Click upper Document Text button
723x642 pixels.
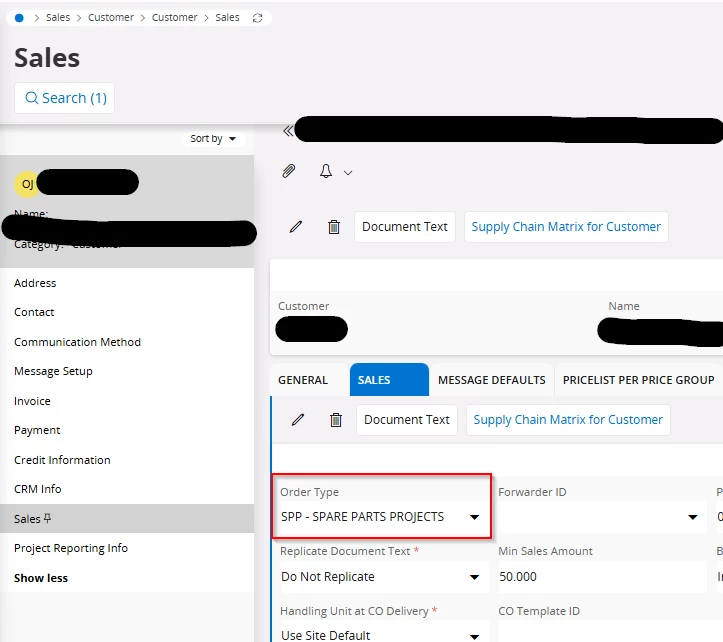(x=405, y=227)
